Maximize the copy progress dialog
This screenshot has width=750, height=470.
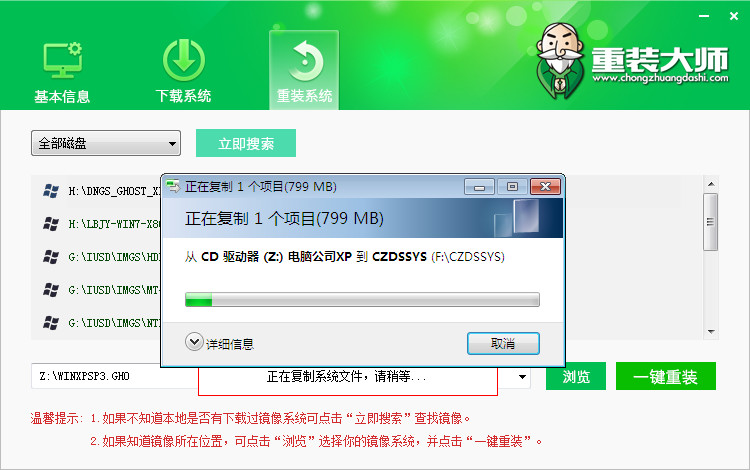pyautogui.click(x=512, y=186)
